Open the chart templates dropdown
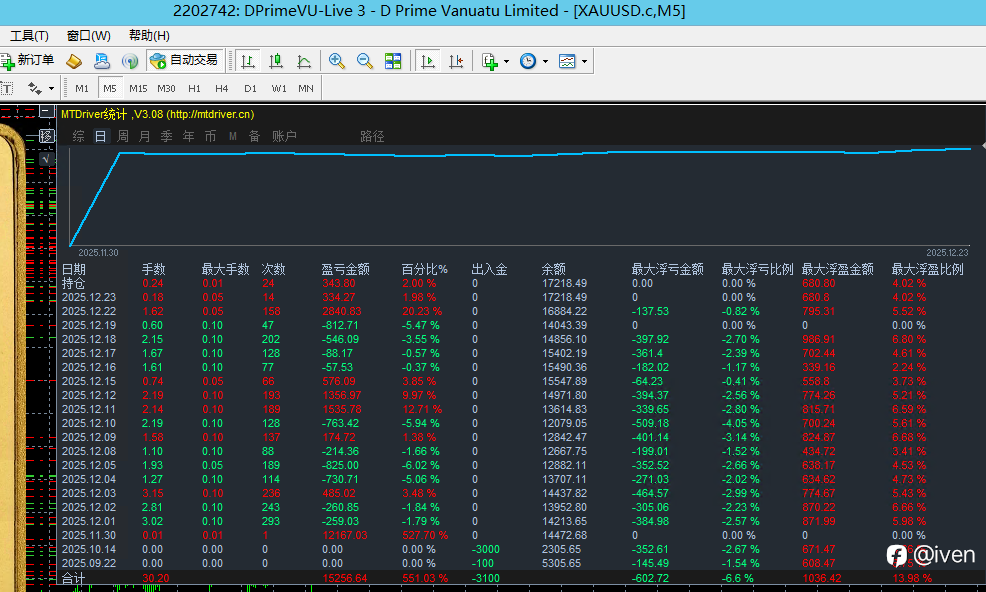The height and width of the screenshot is (592, 986). click(573, 61)
